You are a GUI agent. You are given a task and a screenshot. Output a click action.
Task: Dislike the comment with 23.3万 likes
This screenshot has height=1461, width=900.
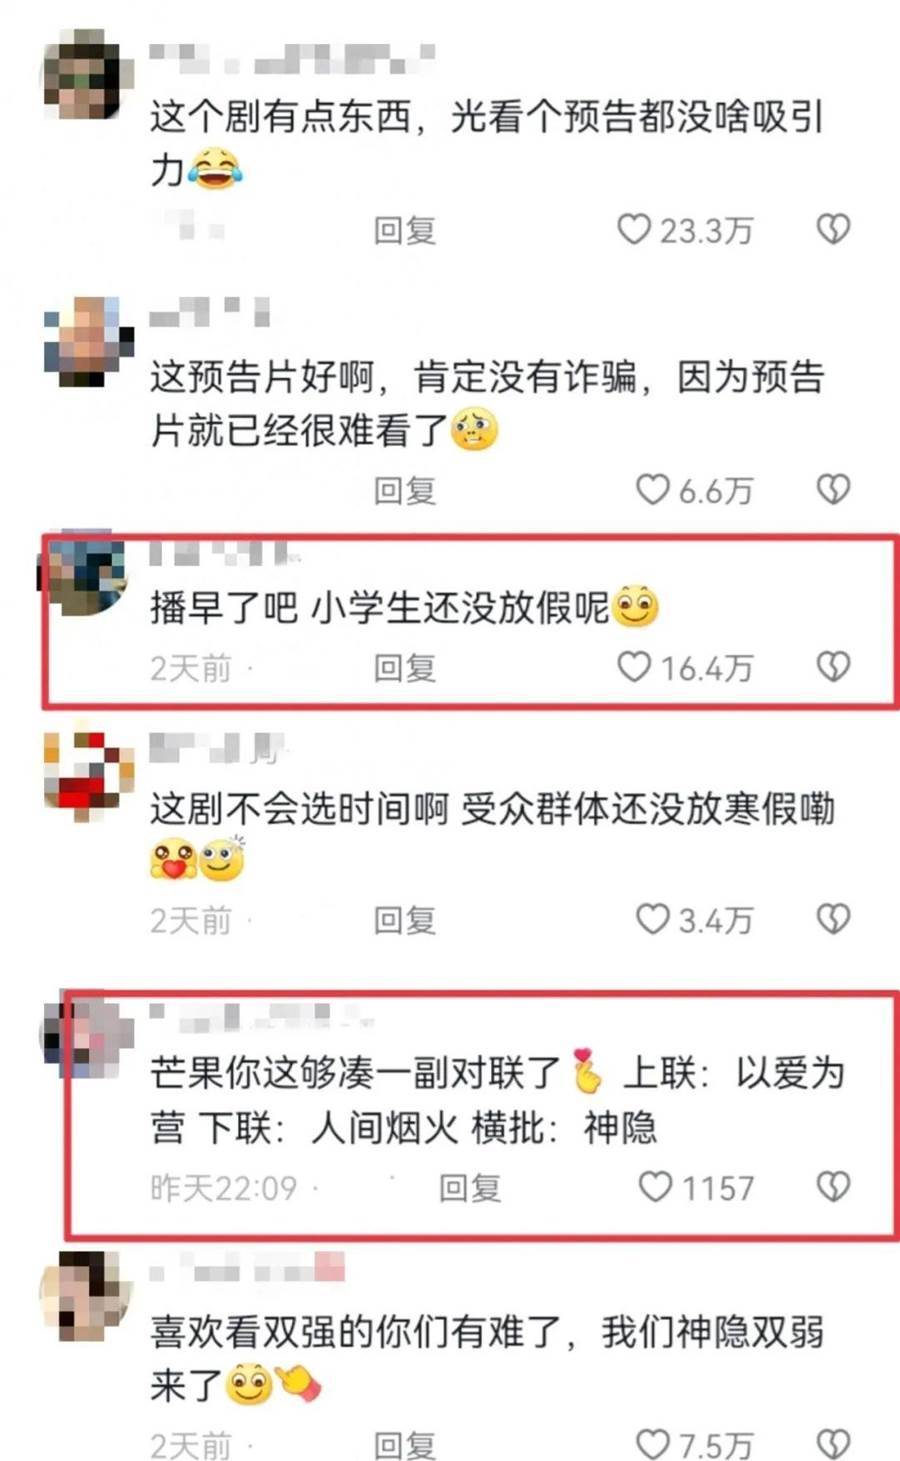[833, 229]
